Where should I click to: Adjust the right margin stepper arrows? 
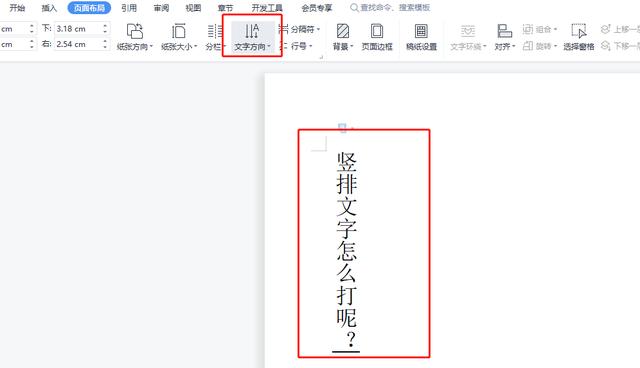105,44
